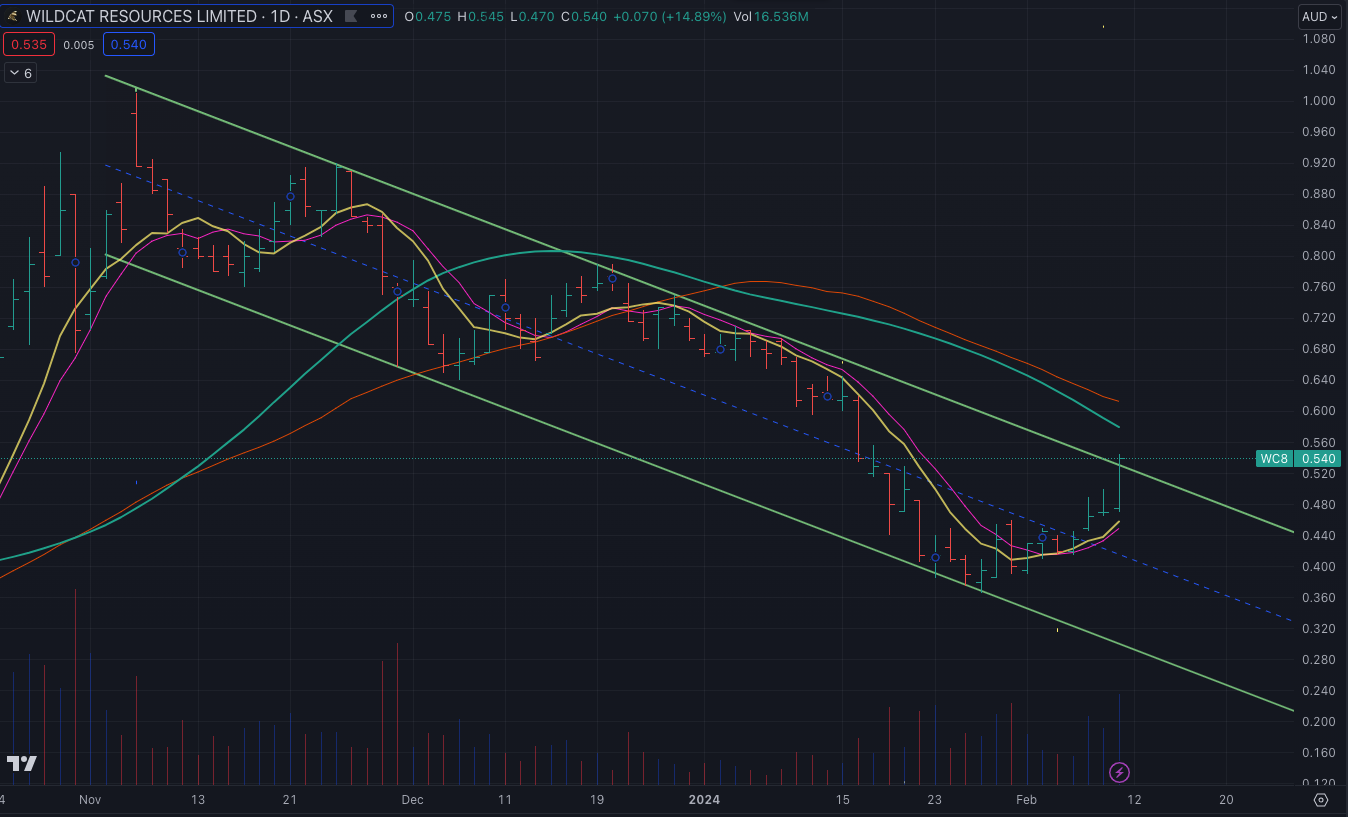Click the Vol 16.536M reading
This screenshot has width=1348, height=817.
pyautogui.click(x=771, y=17)
